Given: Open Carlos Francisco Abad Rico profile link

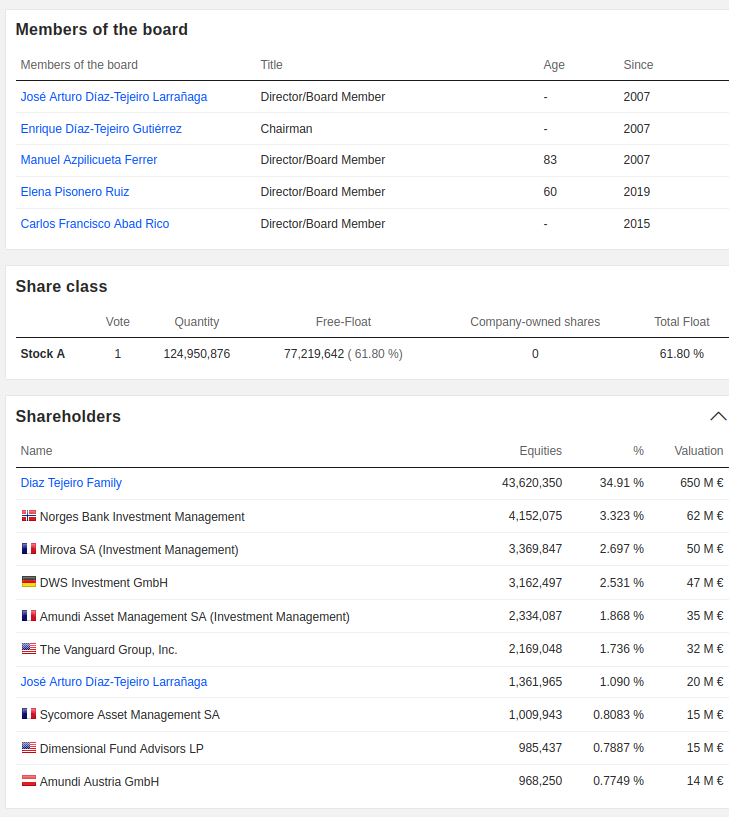Looking at the screenshot, I should pyautogui.click(x=95, y=224).
